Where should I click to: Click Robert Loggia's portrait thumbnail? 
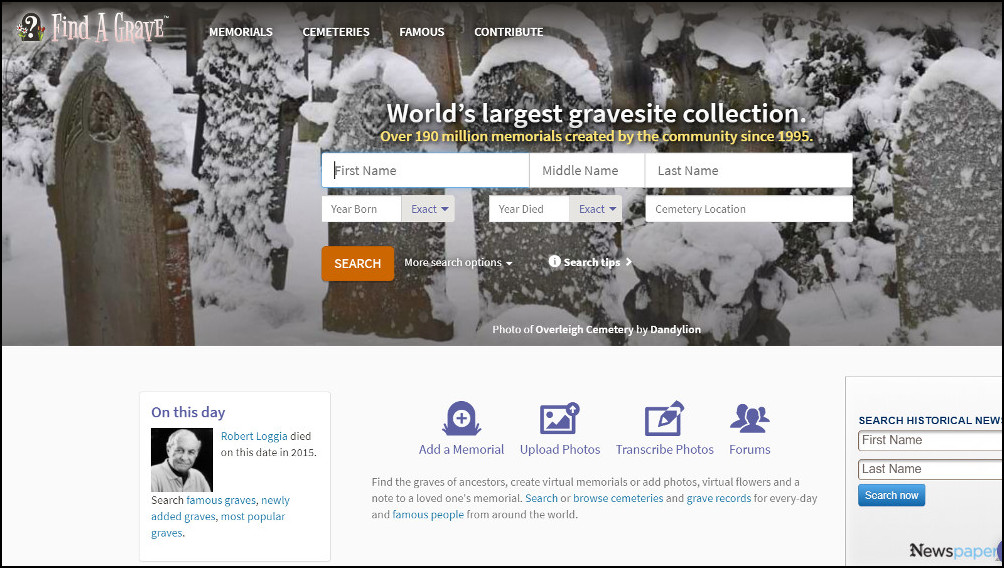coord(182,460)
